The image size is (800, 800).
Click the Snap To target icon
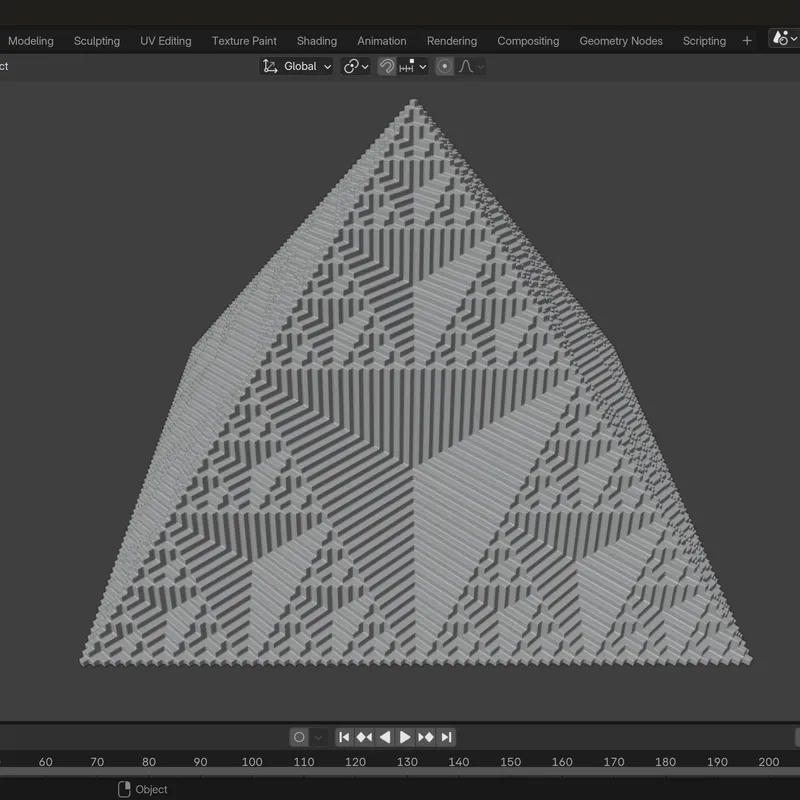pyautogui.click(x=408, y=66)
